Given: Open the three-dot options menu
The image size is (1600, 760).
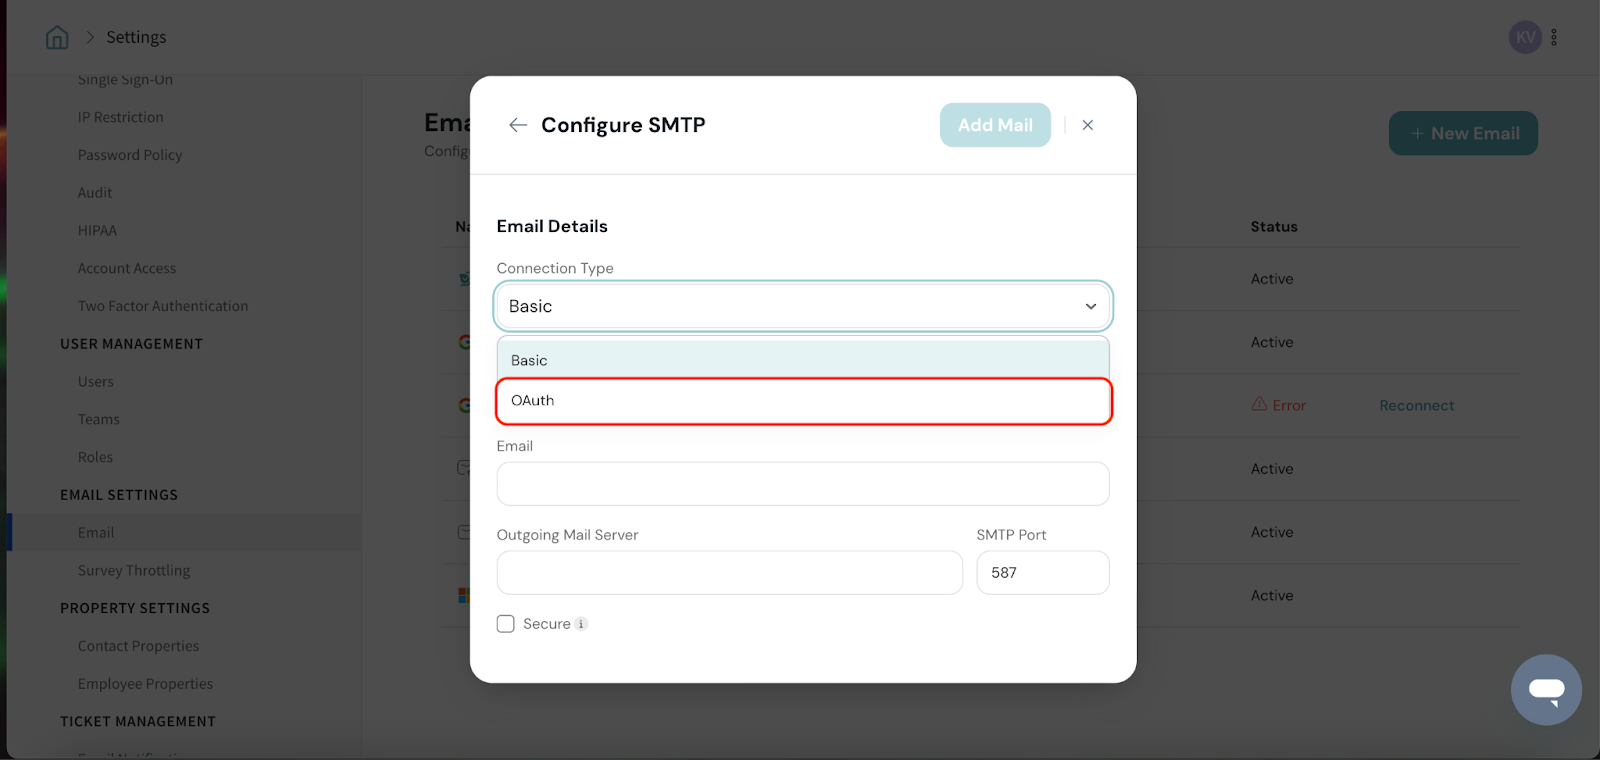Looking at the screenshot, I should [1554, 38].
